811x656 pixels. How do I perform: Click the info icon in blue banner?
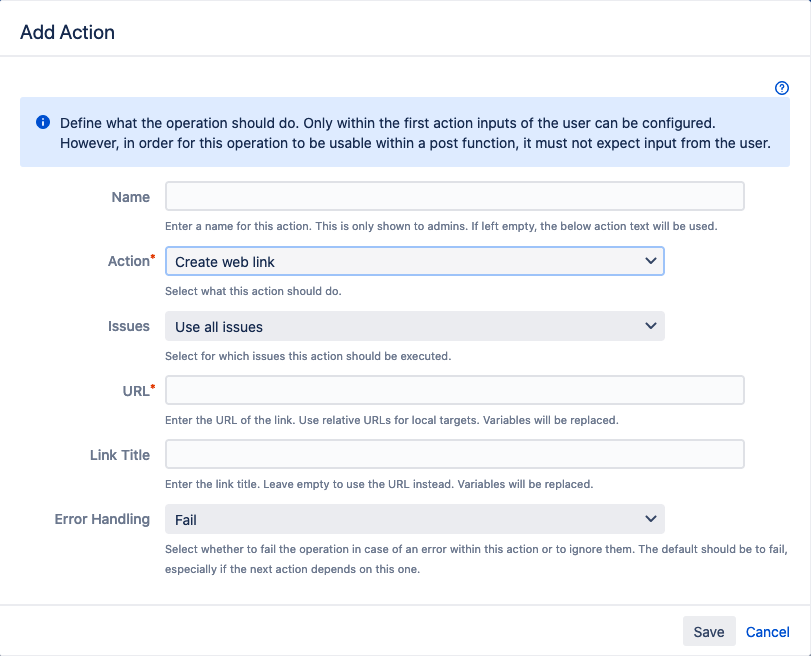click(x=43, y=122)
